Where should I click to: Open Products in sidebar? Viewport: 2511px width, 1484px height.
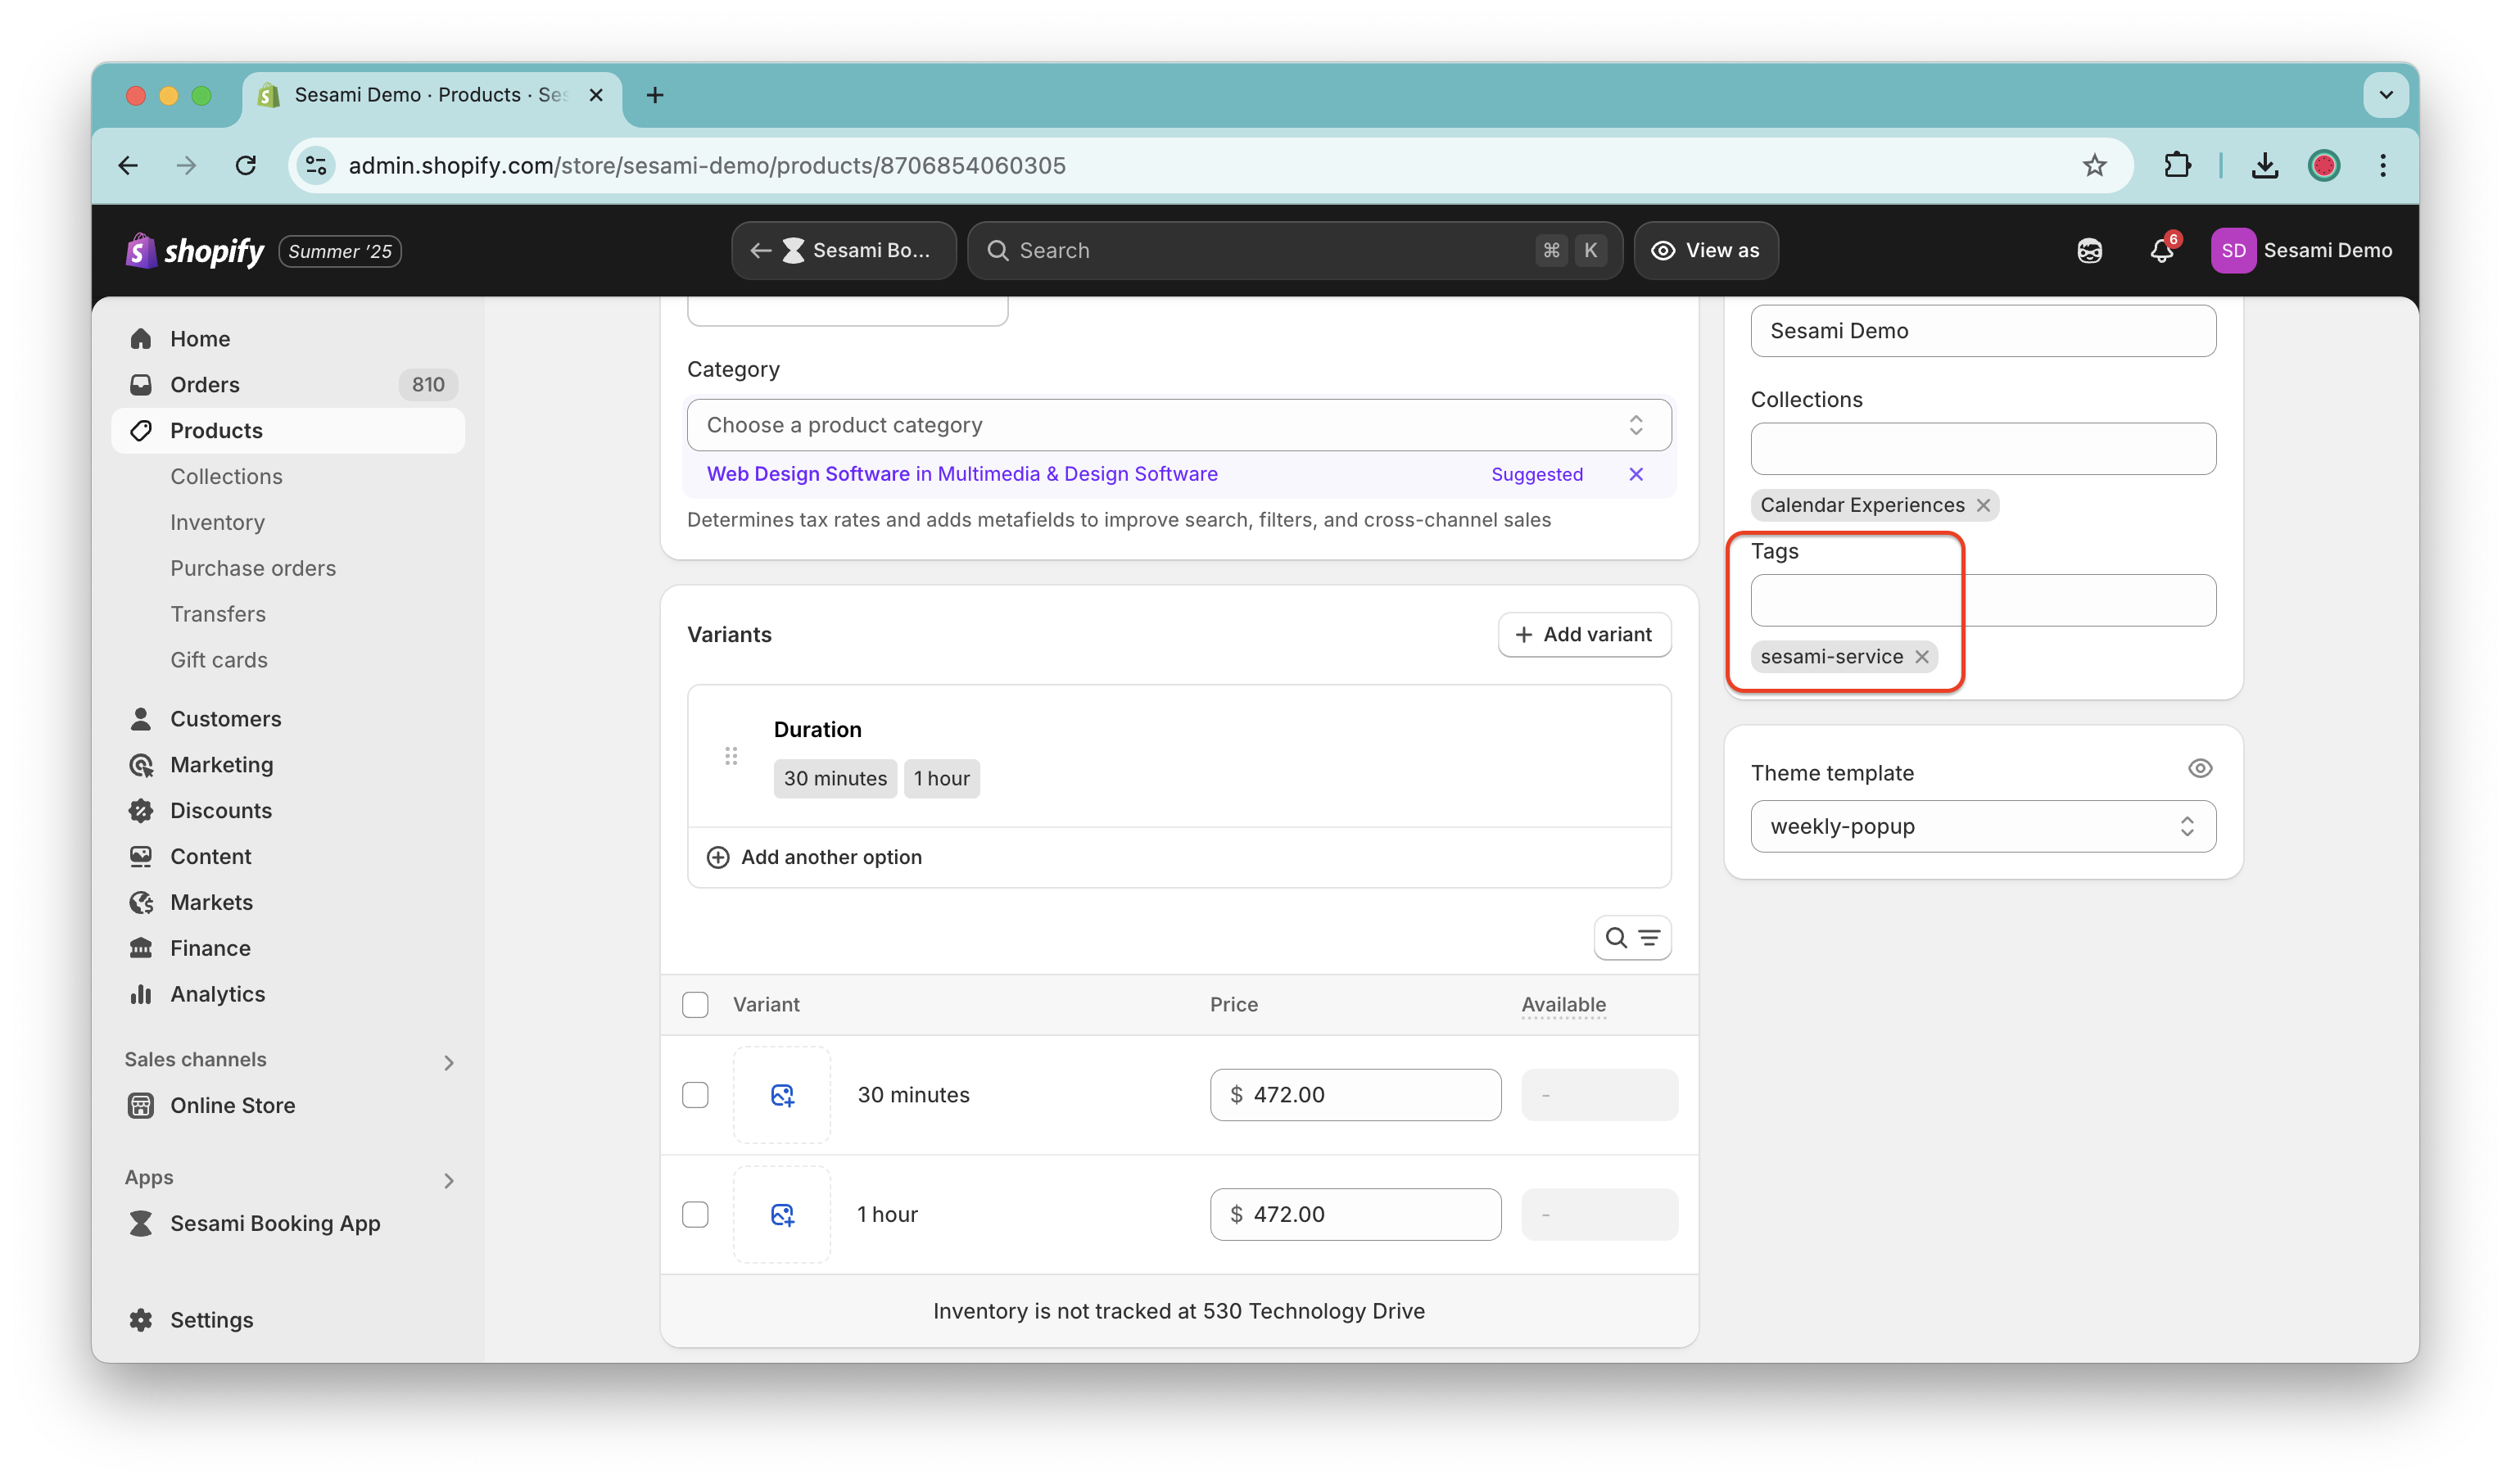point(288,431)
